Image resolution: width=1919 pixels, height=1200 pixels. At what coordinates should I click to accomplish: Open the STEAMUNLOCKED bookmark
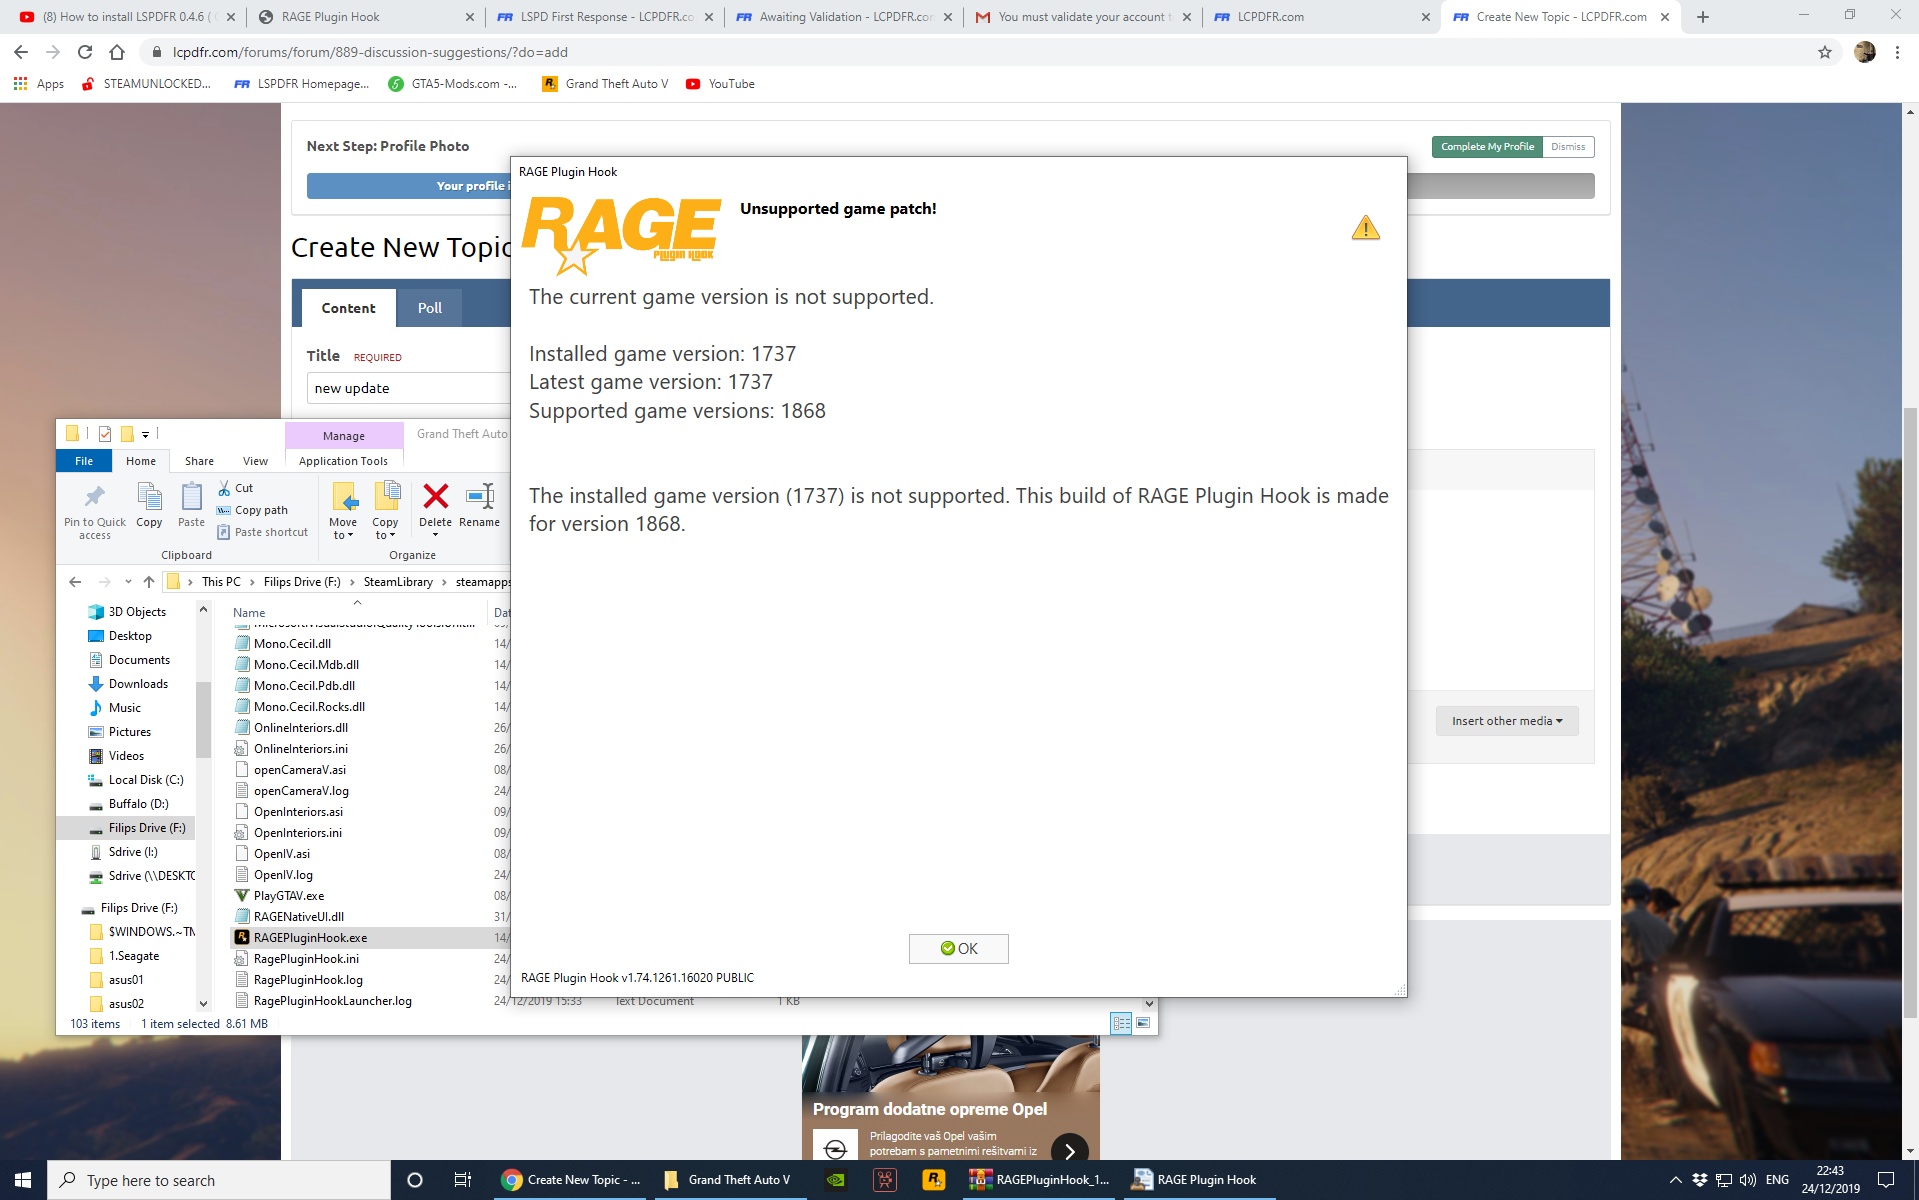(147, 84)
